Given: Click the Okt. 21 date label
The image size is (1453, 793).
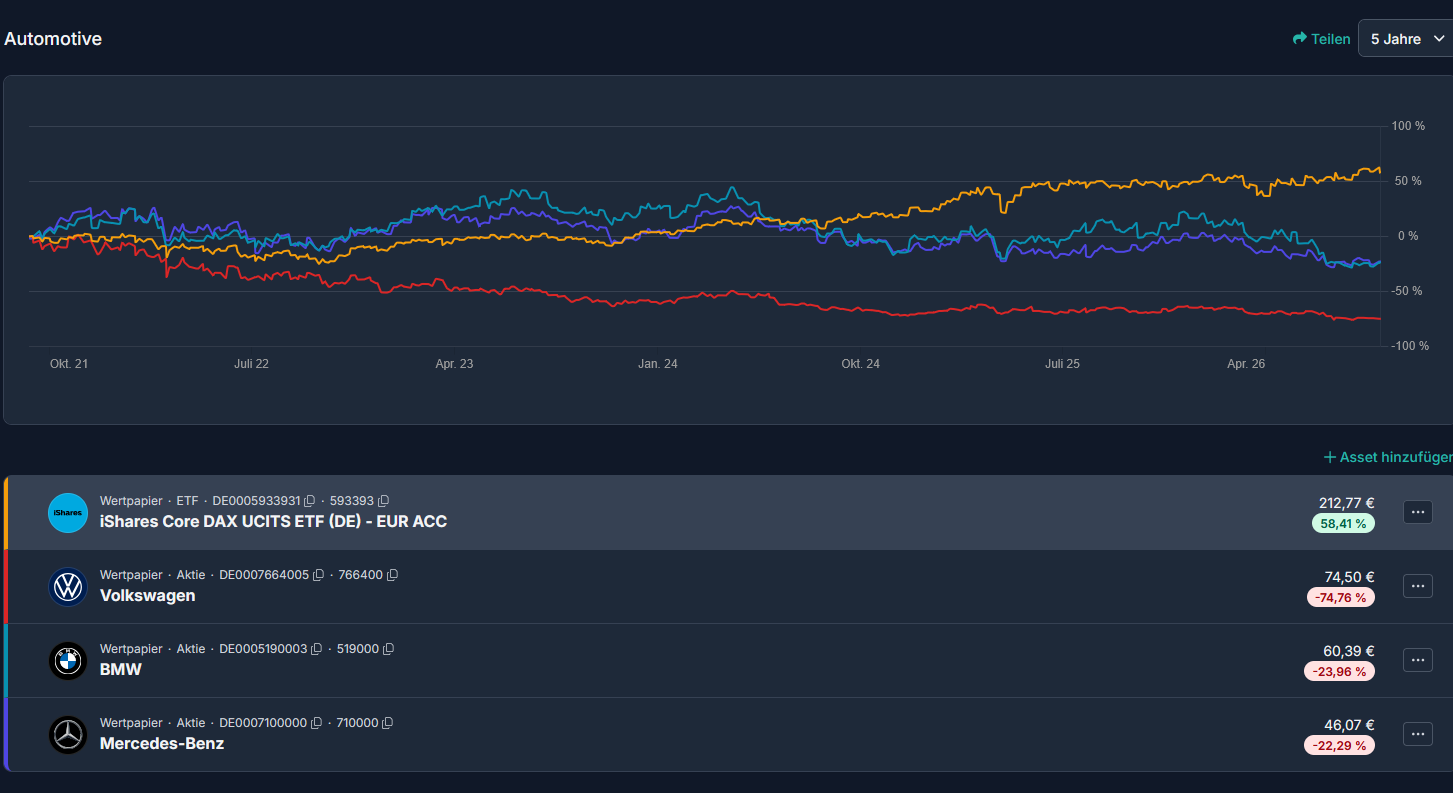Looking at the screenshot, I should point(69,364).
